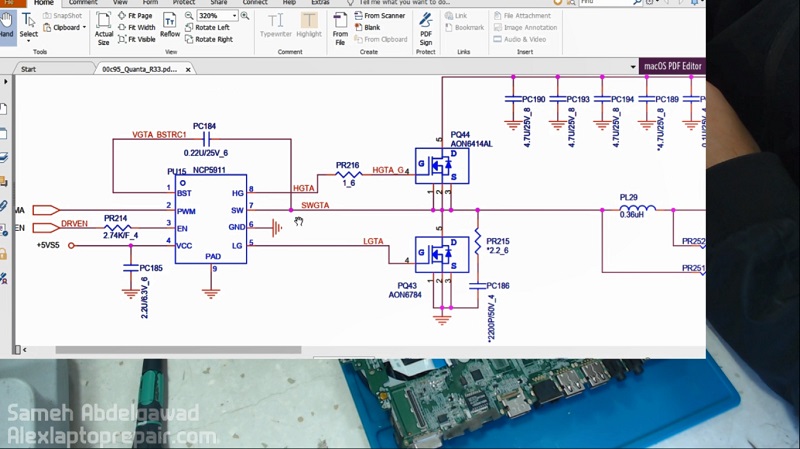Open the Protect ribbon tab
The height and width of the screenshot is (449, 800).
[x=184, y=3]
